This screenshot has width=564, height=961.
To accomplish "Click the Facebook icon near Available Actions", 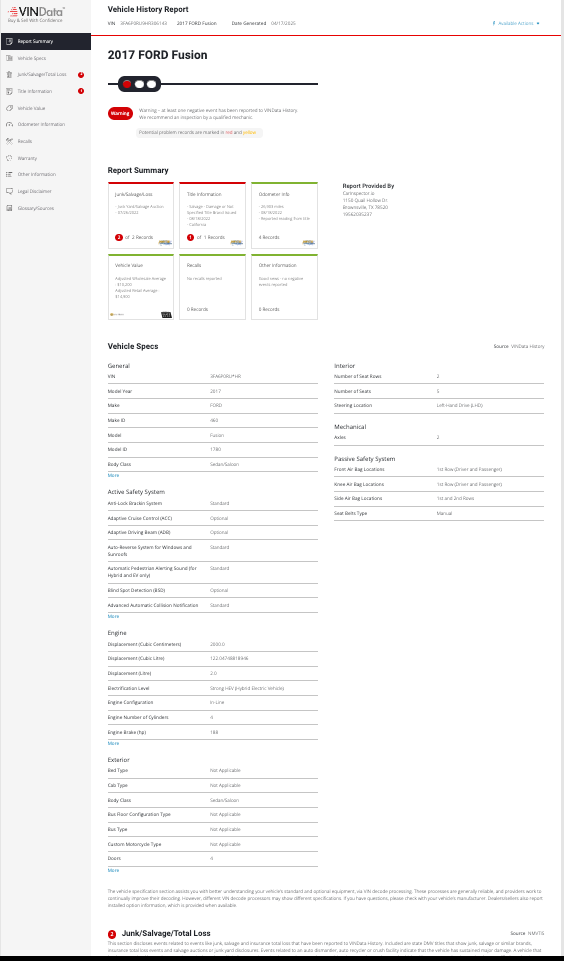I will click(x=494, y=23).
